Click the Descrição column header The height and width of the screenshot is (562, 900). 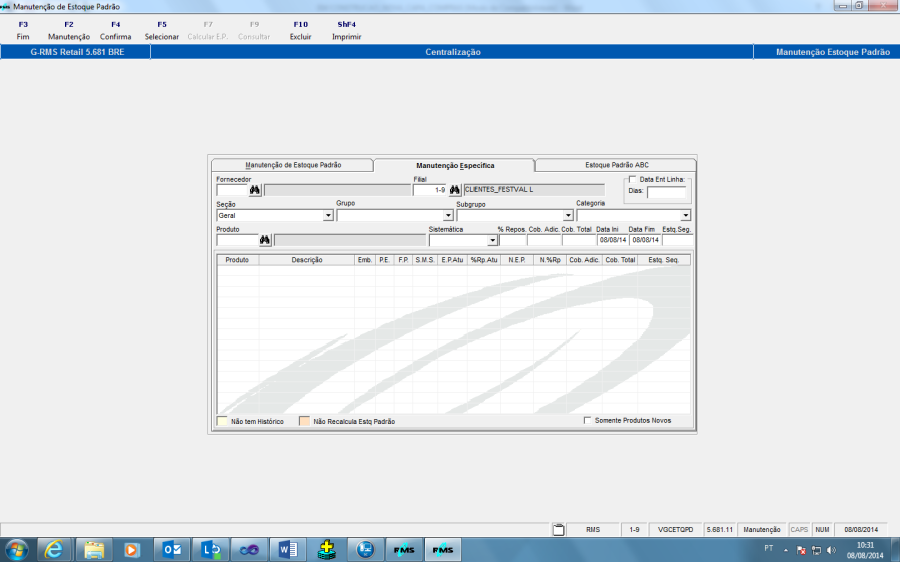(307, 260)
